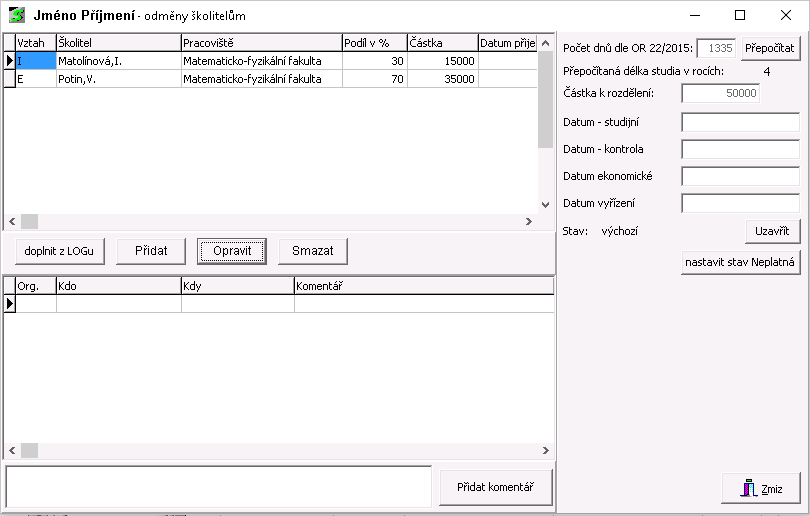Select the Matolínová, I. row in the grid
The image size is (810, 516).
coord(117,61)
